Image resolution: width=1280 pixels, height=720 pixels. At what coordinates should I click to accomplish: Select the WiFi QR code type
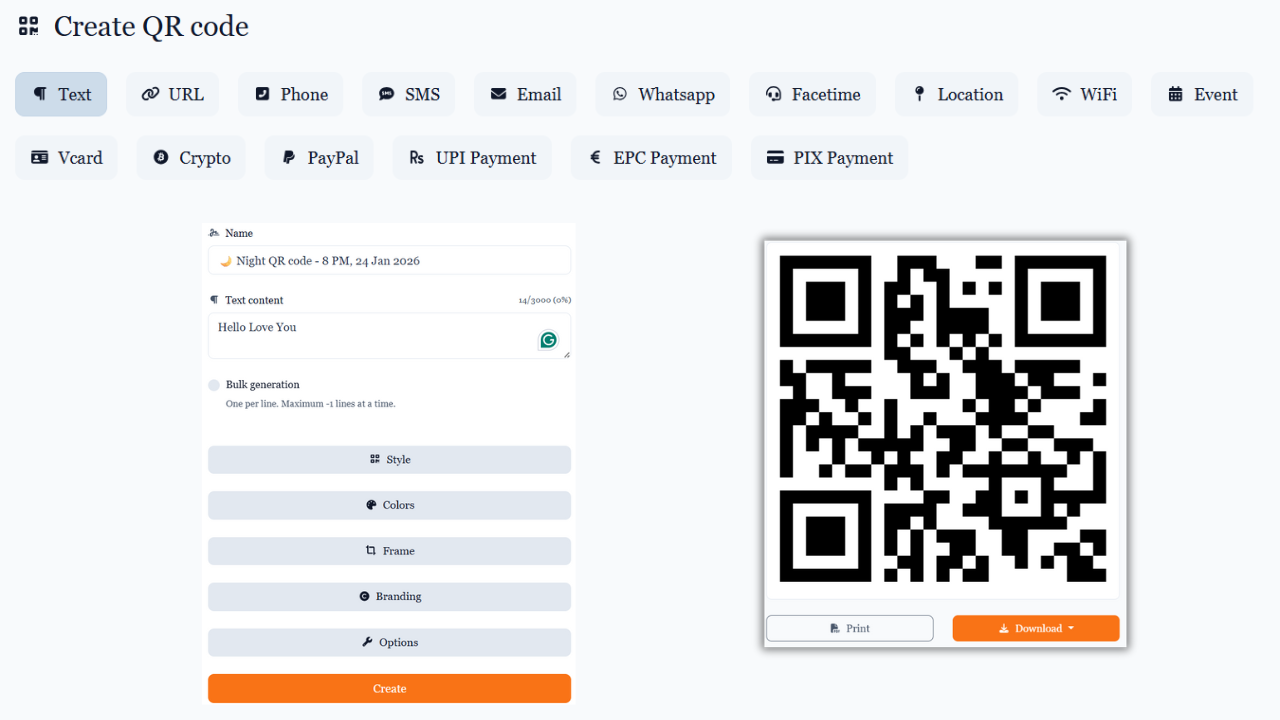[x=1084, y=94]
